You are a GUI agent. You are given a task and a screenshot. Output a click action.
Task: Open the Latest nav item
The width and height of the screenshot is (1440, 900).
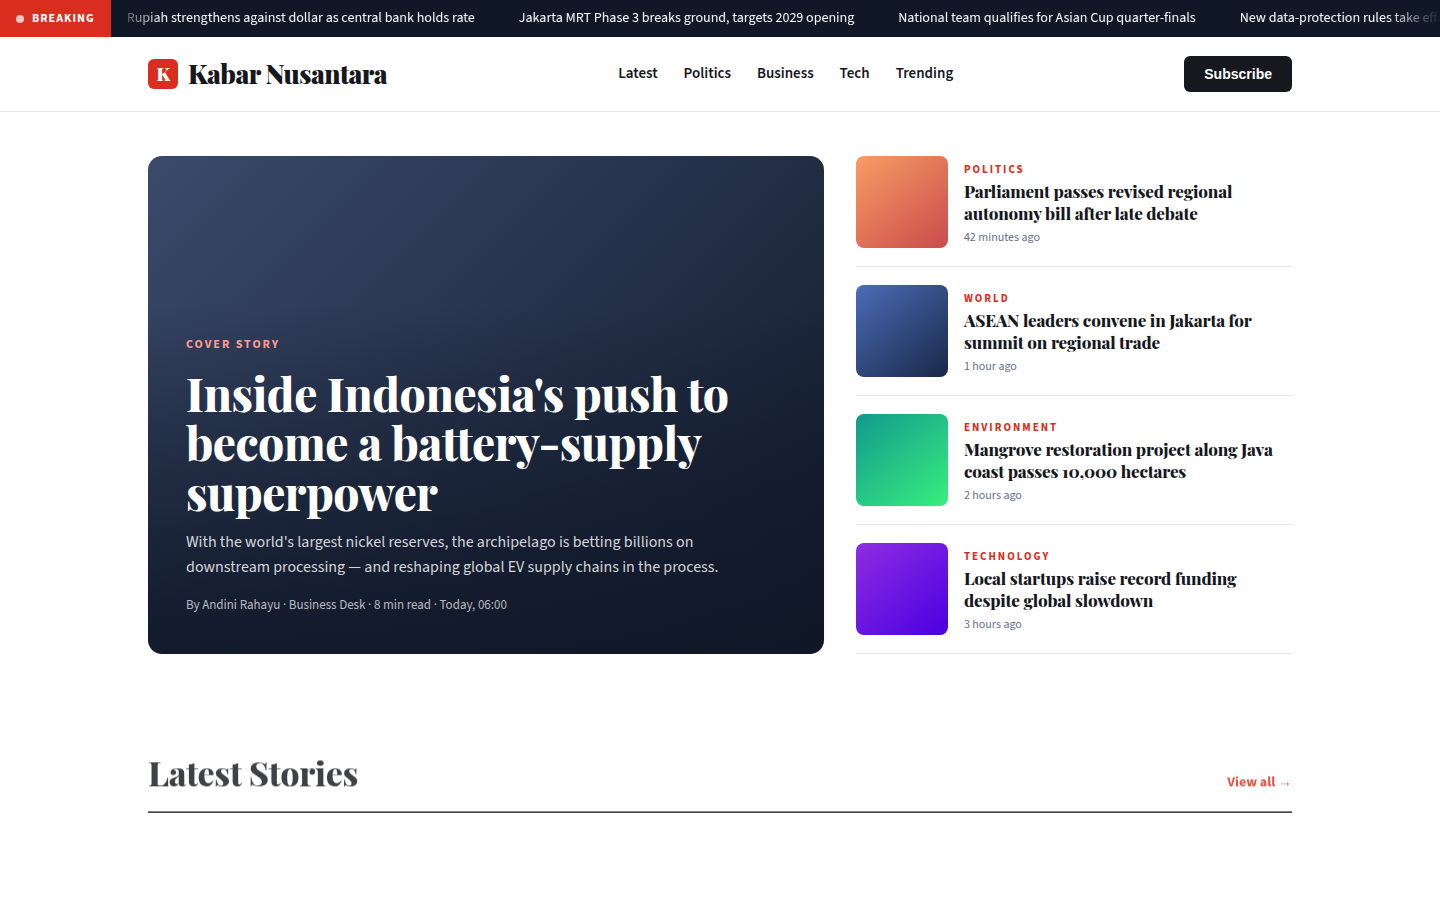(637, 73)
